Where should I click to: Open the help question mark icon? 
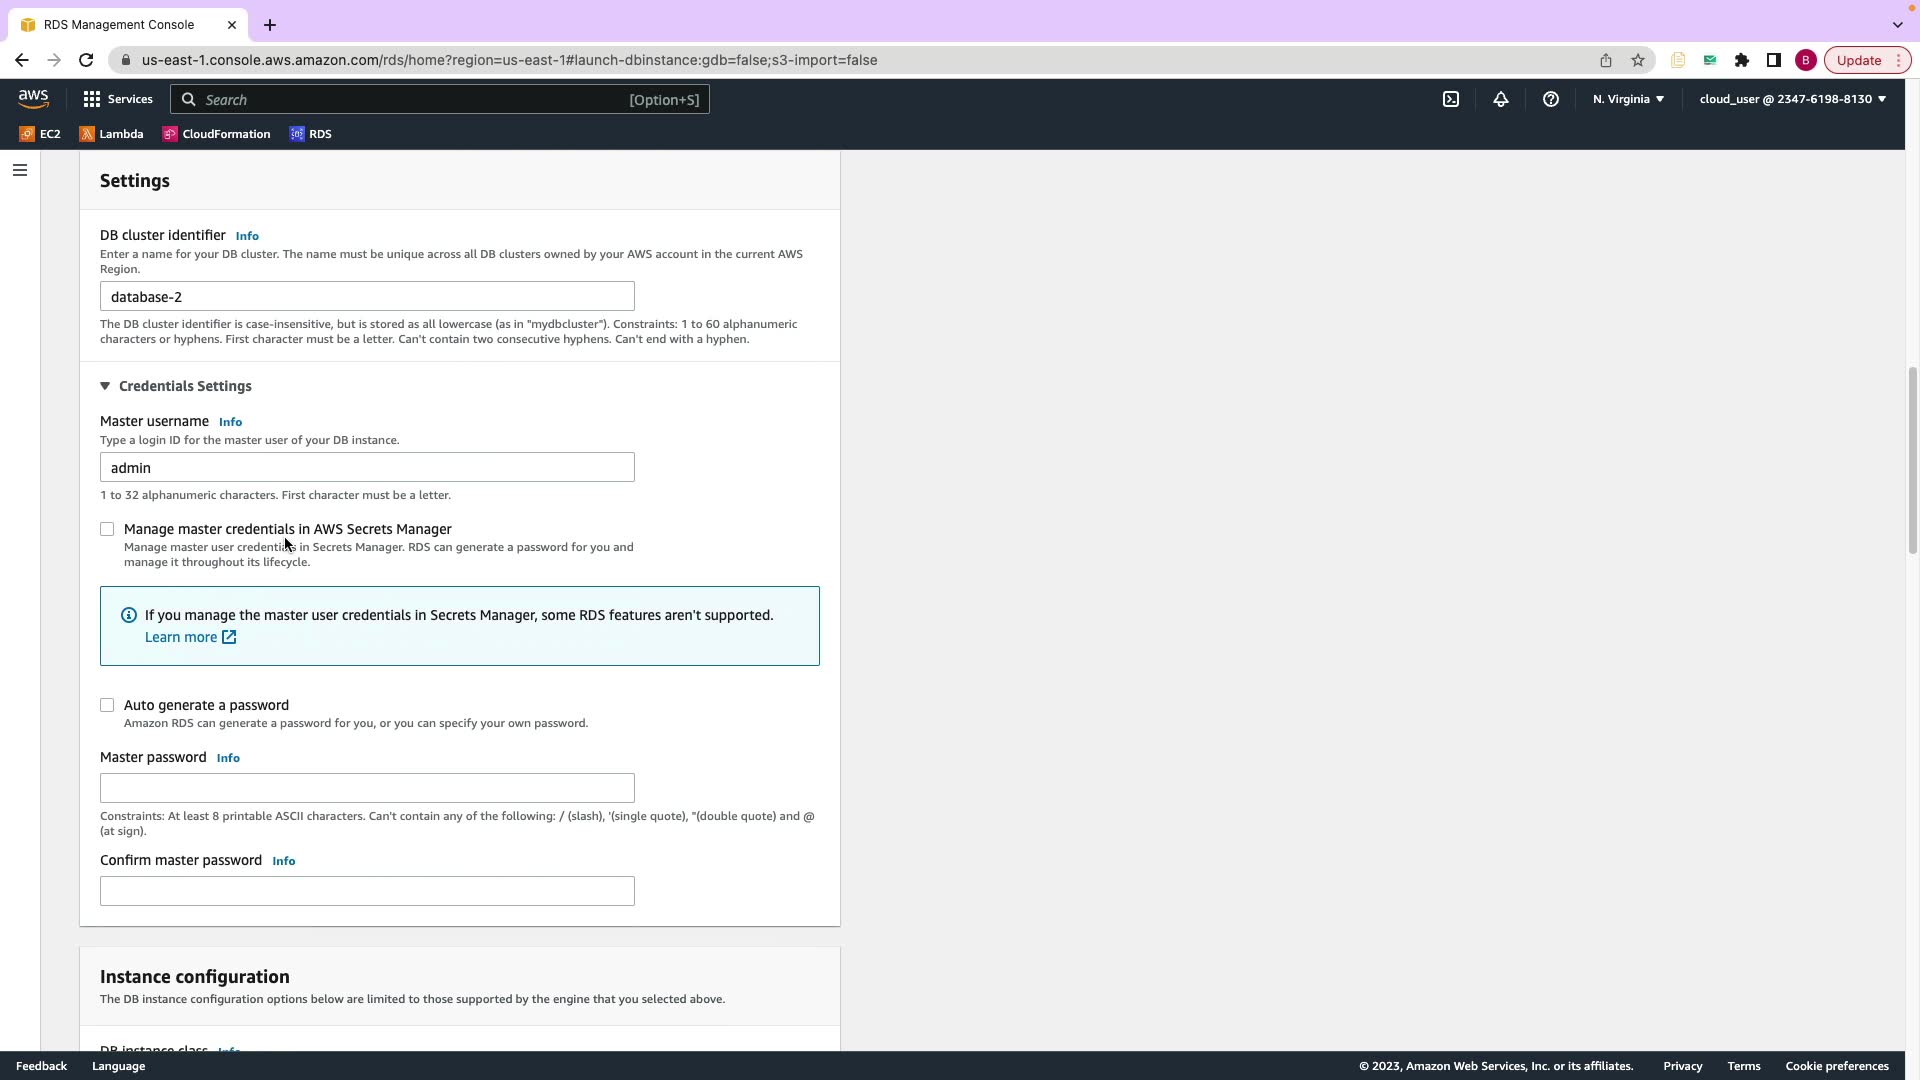tap(1550, 99)
